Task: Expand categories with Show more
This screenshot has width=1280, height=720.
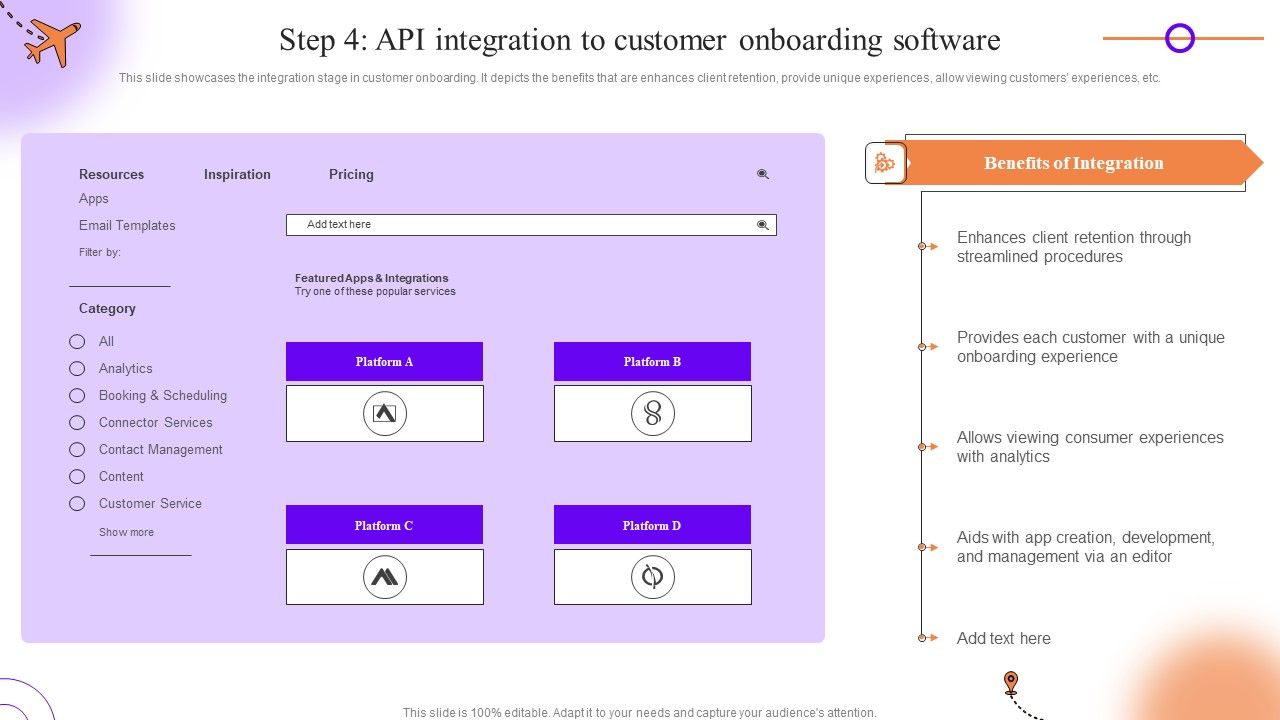Action: [x=126, y=532]
